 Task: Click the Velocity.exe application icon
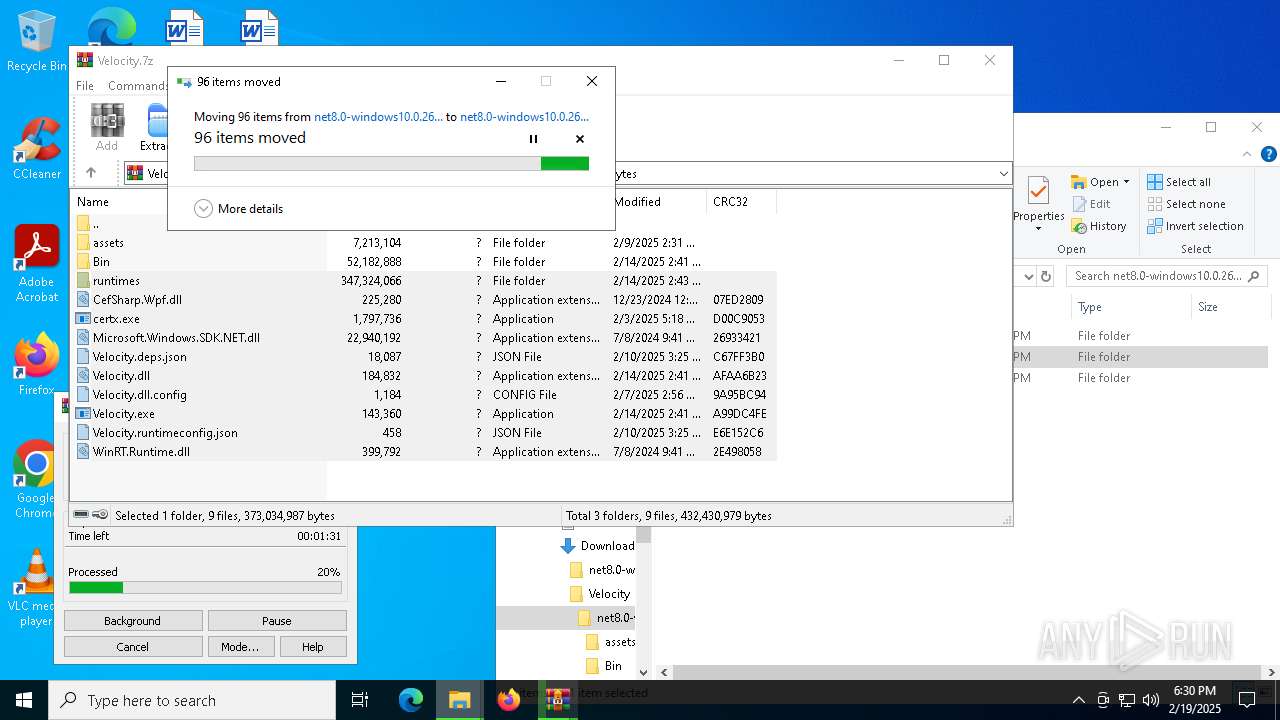pyautogui.click(x=84, y=414)
